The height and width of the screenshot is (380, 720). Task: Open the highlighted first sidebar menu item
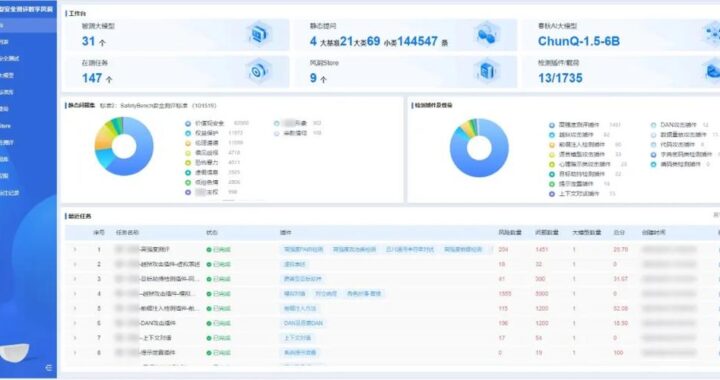click(x=28, y=25)
